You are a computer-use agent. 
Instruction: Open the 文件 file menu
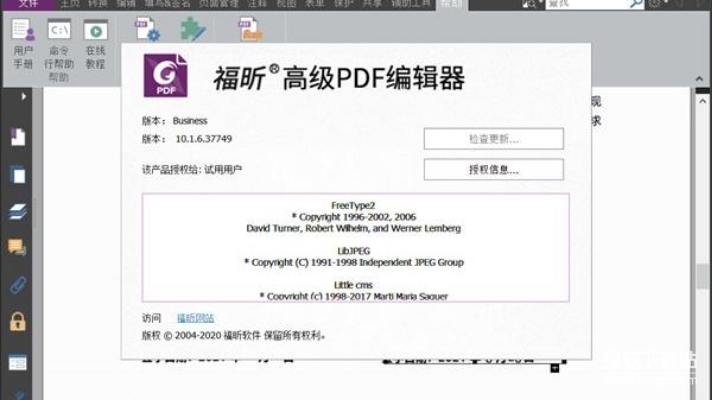pos(28,4)
